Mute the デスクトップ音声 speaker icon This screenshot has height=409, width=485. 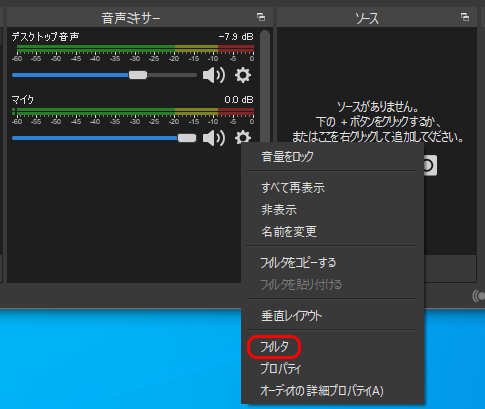[214, 75]
